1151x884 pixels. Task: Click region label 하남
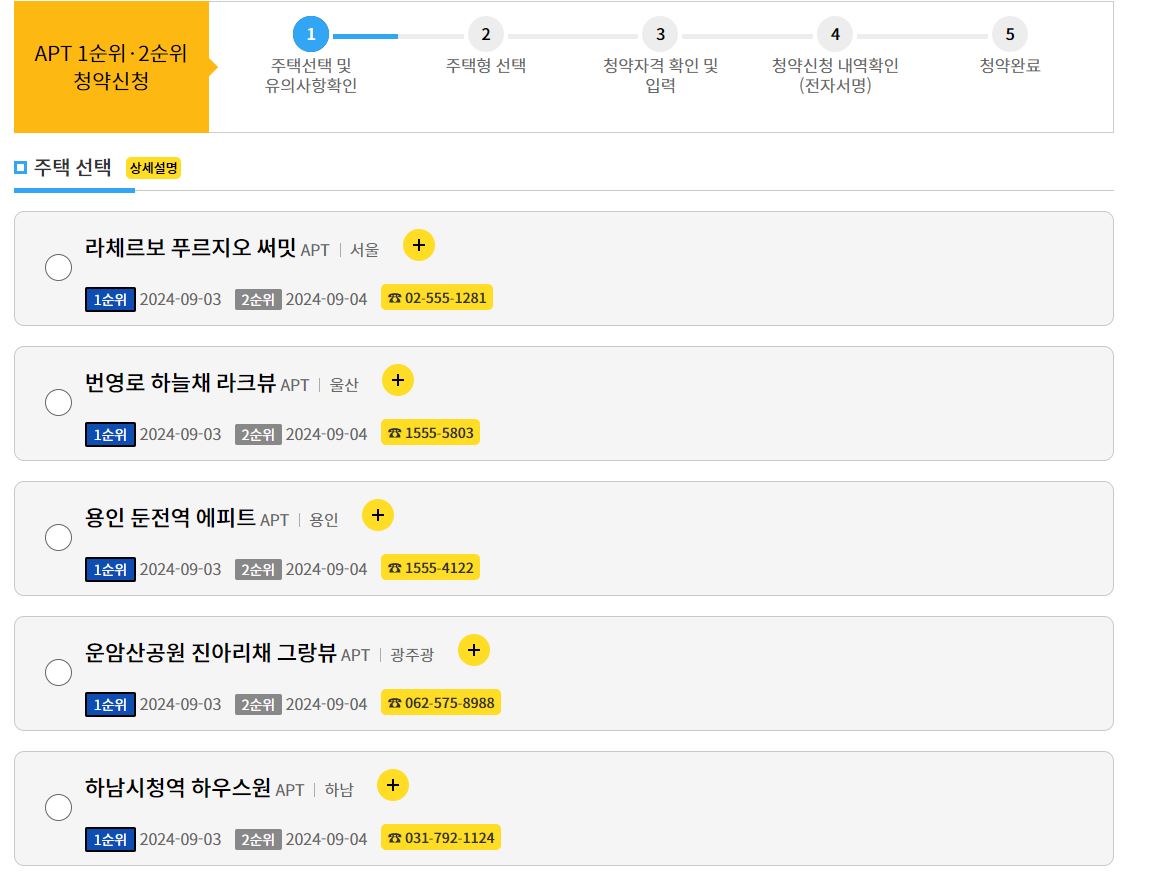[339, 790]
